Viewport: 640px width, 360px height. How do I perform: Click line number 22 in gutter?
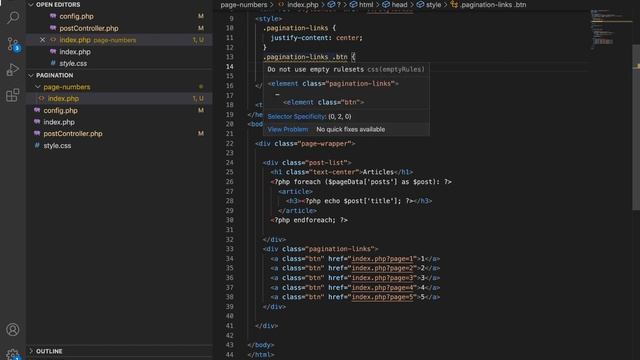[x=229, y=144]
